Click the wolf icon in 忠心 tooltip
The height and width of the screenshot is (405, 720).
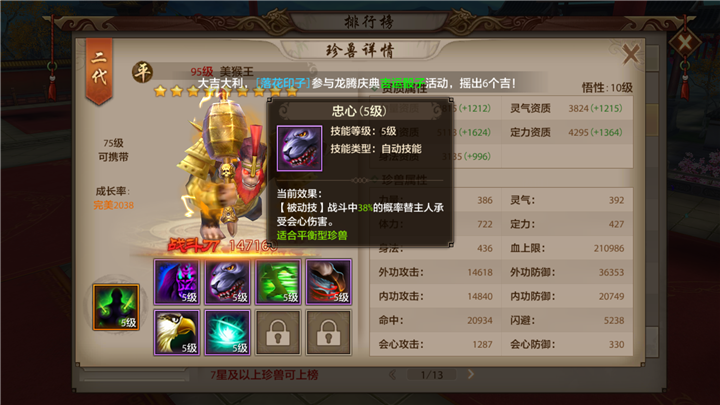(299, 148)
